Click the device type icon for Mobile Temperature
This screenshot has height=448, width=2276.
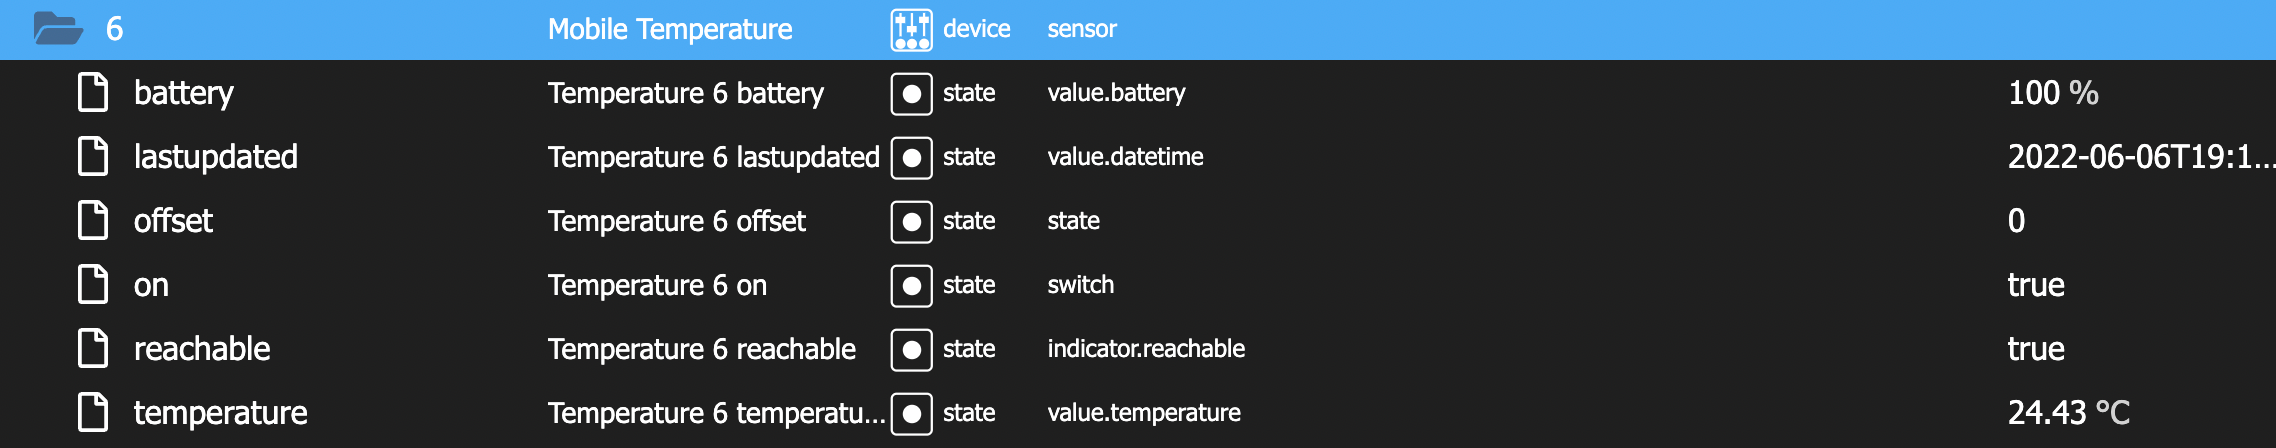(911, 30)
